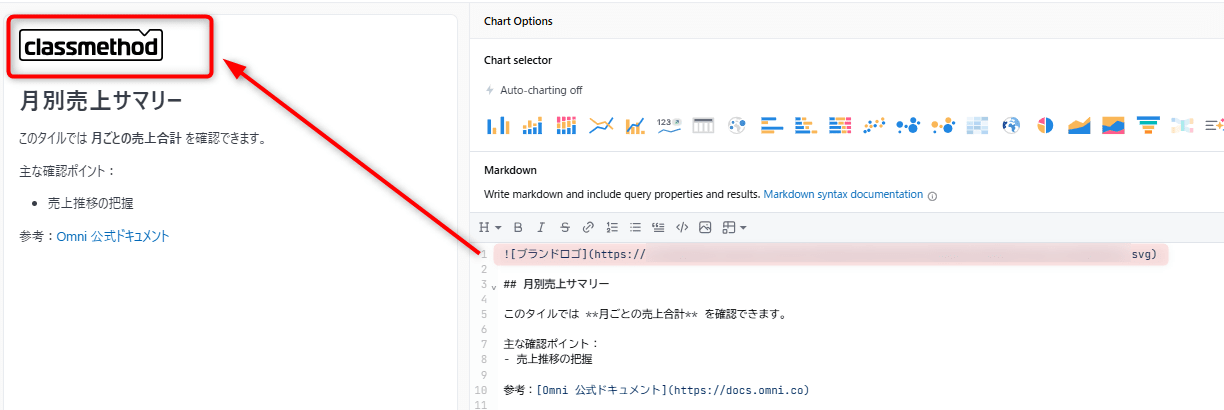The width and height of the screenshot is (1224, 410).
Task: Choose the 100% stacked horizontal bar chart
Action: pos(840,126)
